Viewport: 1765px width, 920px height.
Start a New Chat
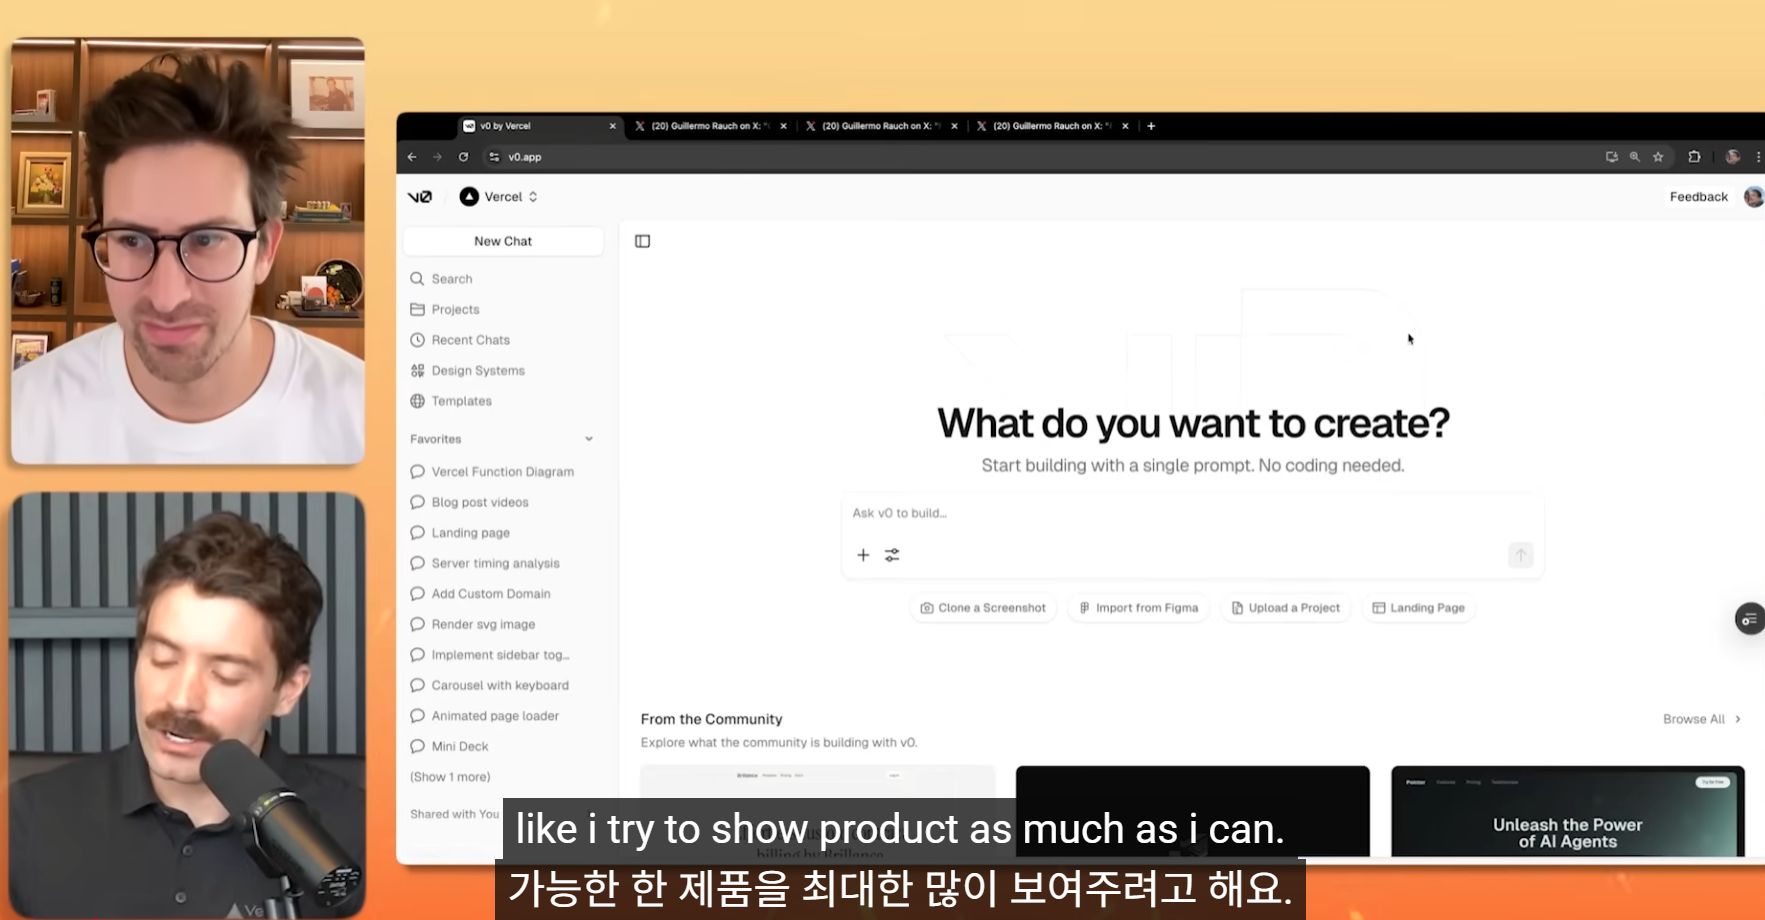503,241
